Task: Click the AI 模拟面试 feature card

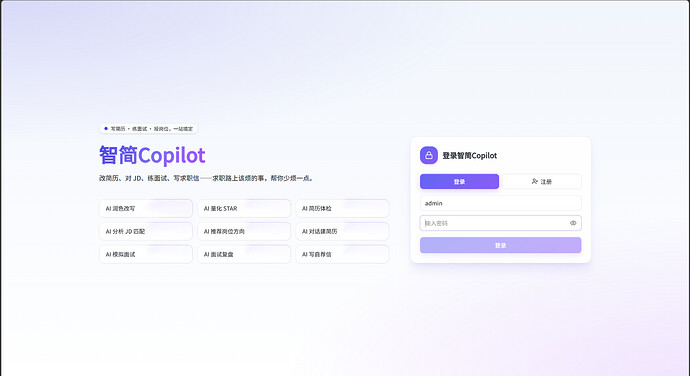Action: [146, 254]
